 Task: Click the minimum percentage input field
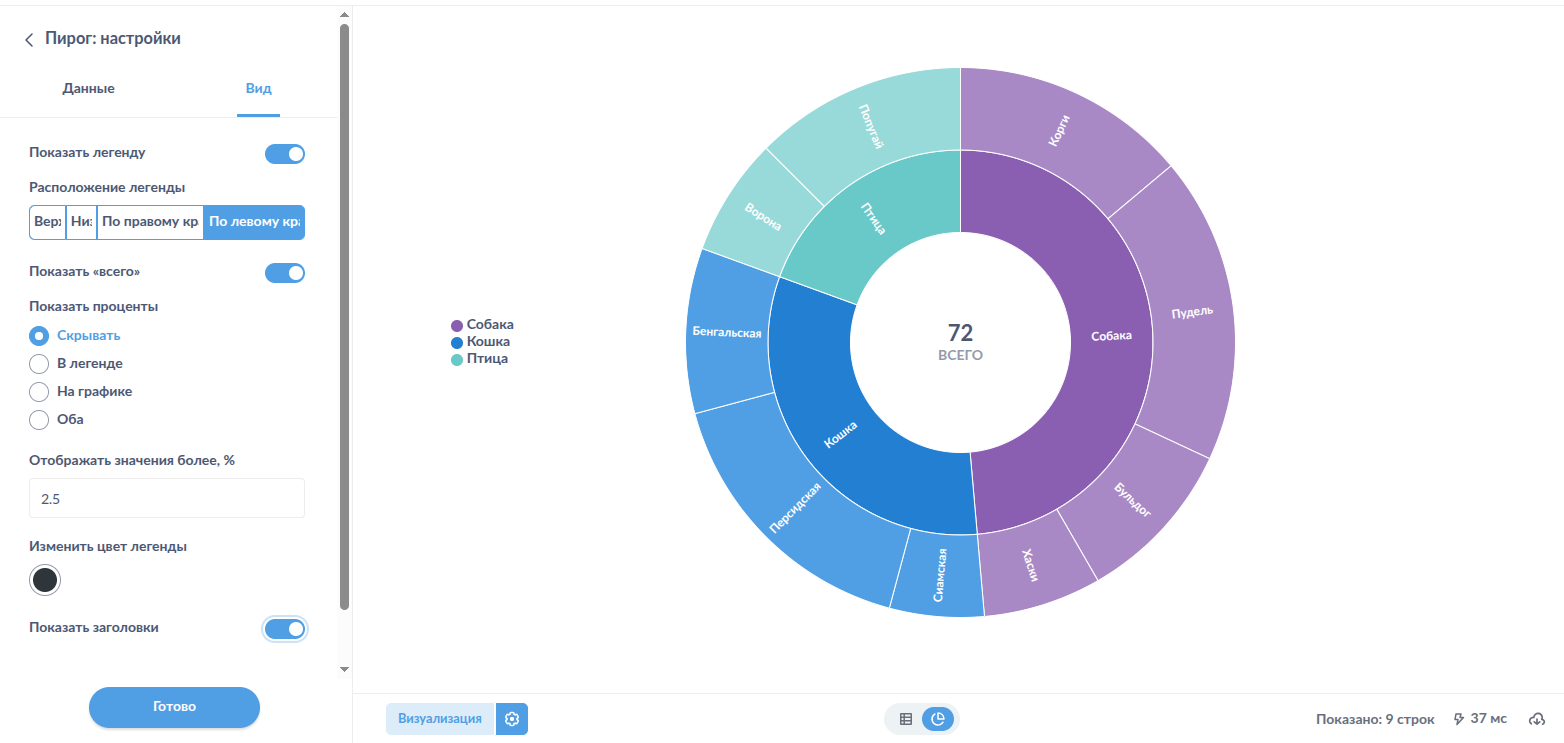(167, 498)
